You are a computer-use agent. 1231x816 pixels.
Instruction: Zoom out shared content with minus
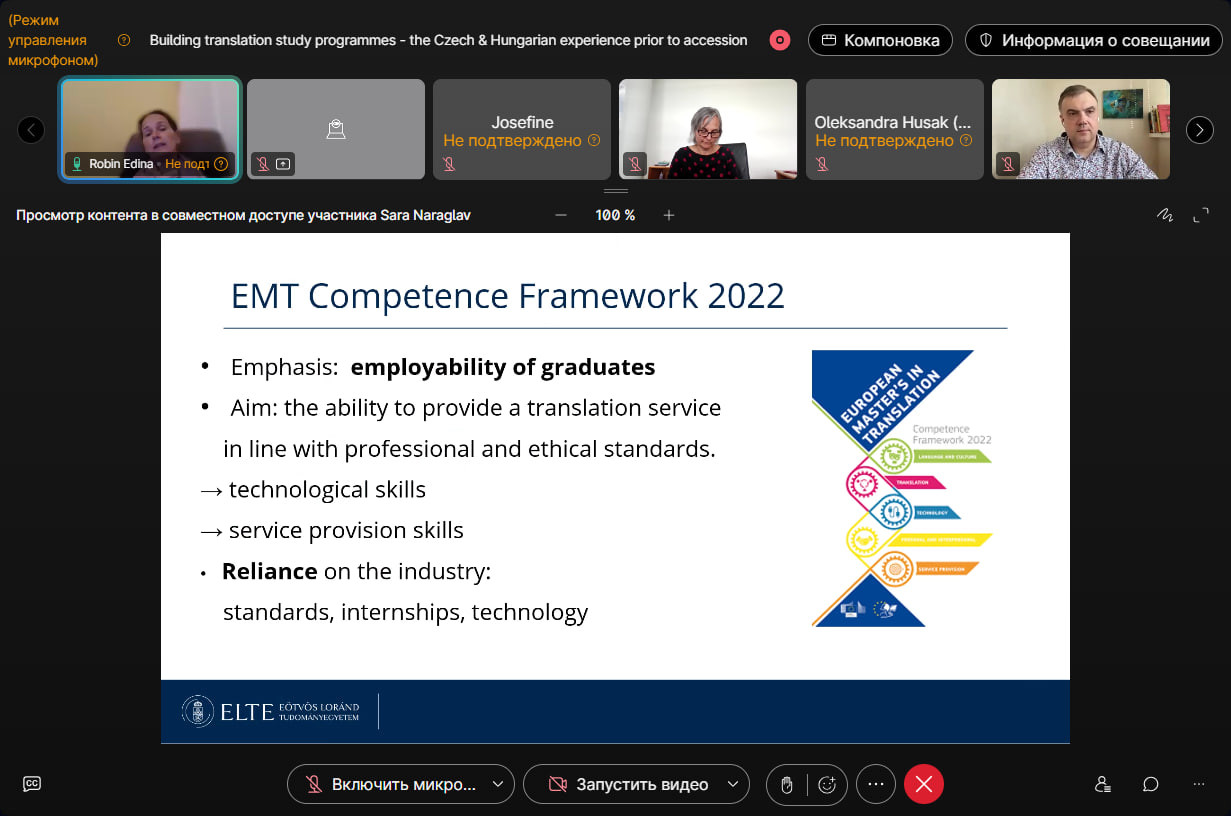tap(561, 215)
